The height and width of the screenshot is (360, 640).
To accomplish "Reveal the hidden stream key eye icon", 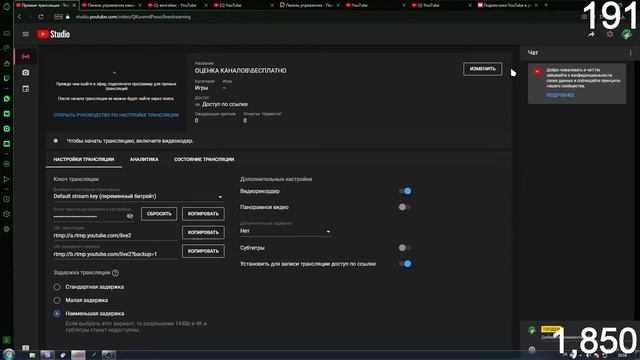I will pyautogui.click(x=130, y=216).
